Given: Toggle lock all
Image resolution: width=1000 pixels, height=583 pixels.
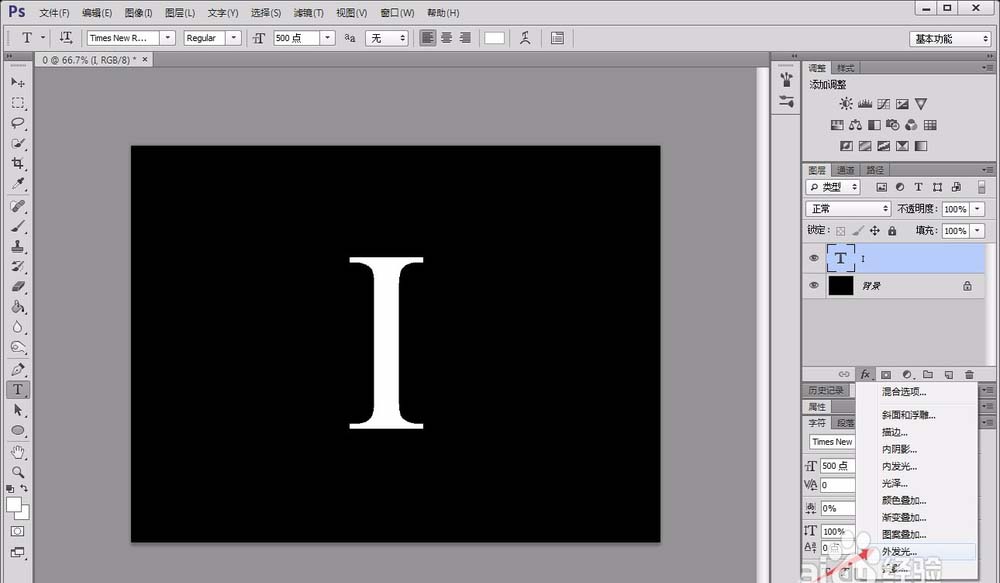Looking at the screenshot, I should pyautogui.click(x=892, y=231).
